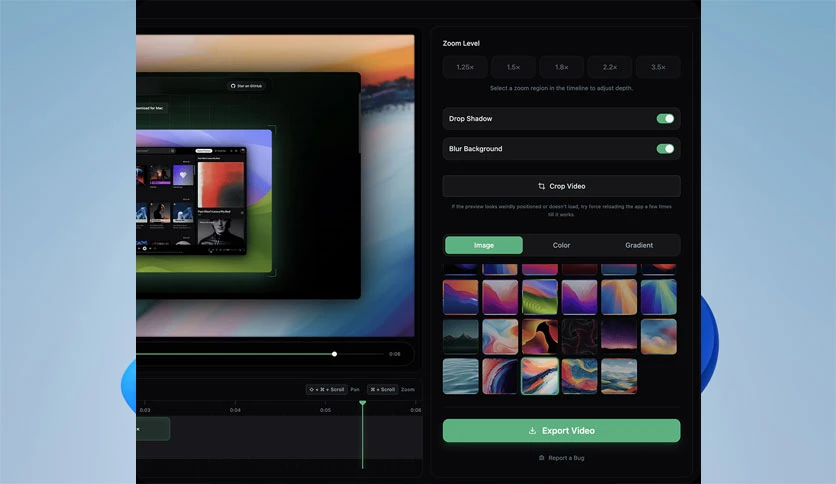Click the green timeline playhead marker
836x484 pixels.
[x=363, y=403]
